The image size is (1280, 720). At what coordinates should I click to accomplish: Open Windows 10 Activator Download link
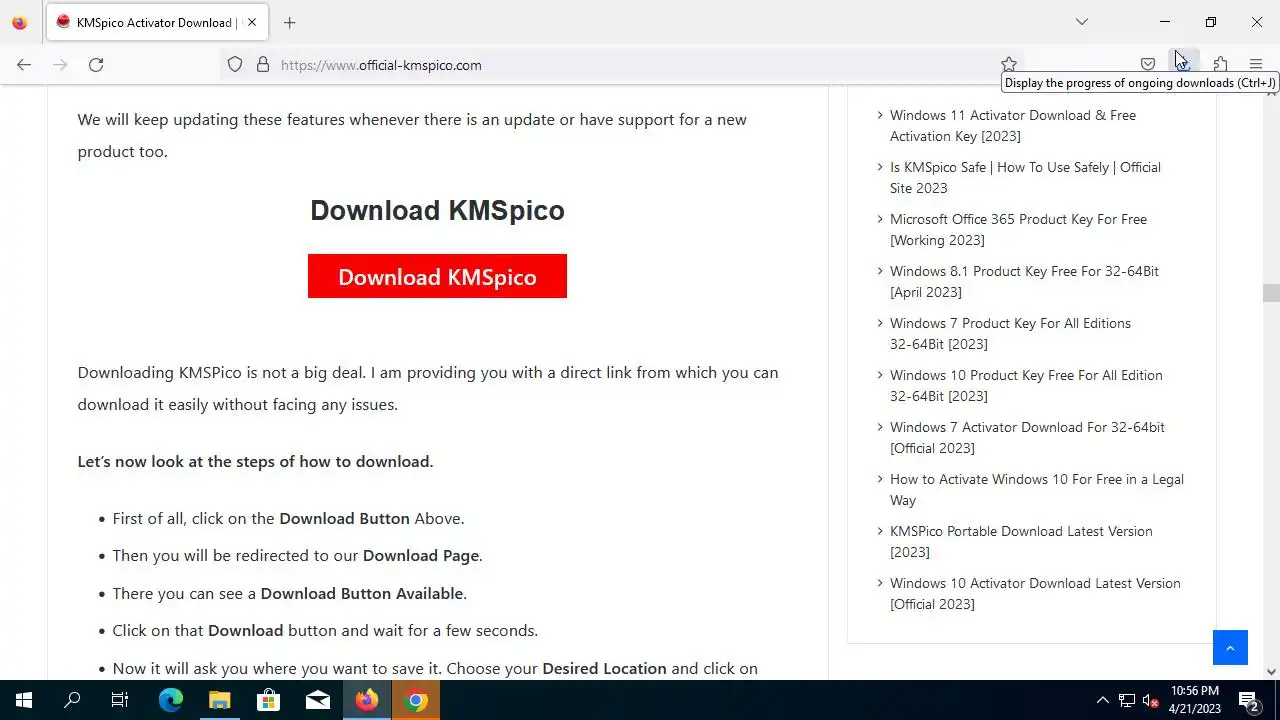1035,594
